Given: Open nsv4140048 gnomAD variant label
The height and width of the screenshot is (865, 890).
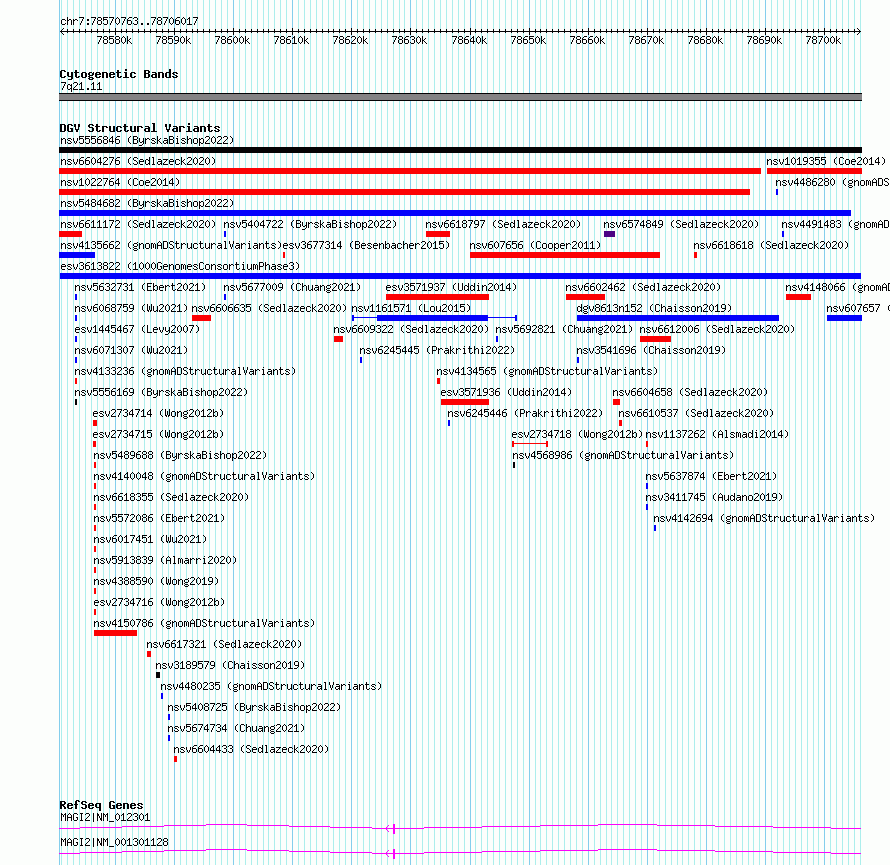Looking at the screenshot, I should click(x=204, y=476).
